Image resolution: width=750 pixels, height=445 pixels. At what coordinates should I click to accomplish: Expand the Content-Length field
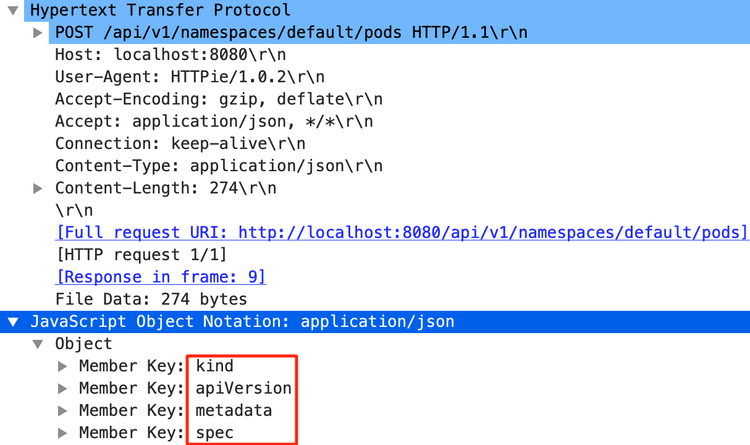[x=38, y=188]
